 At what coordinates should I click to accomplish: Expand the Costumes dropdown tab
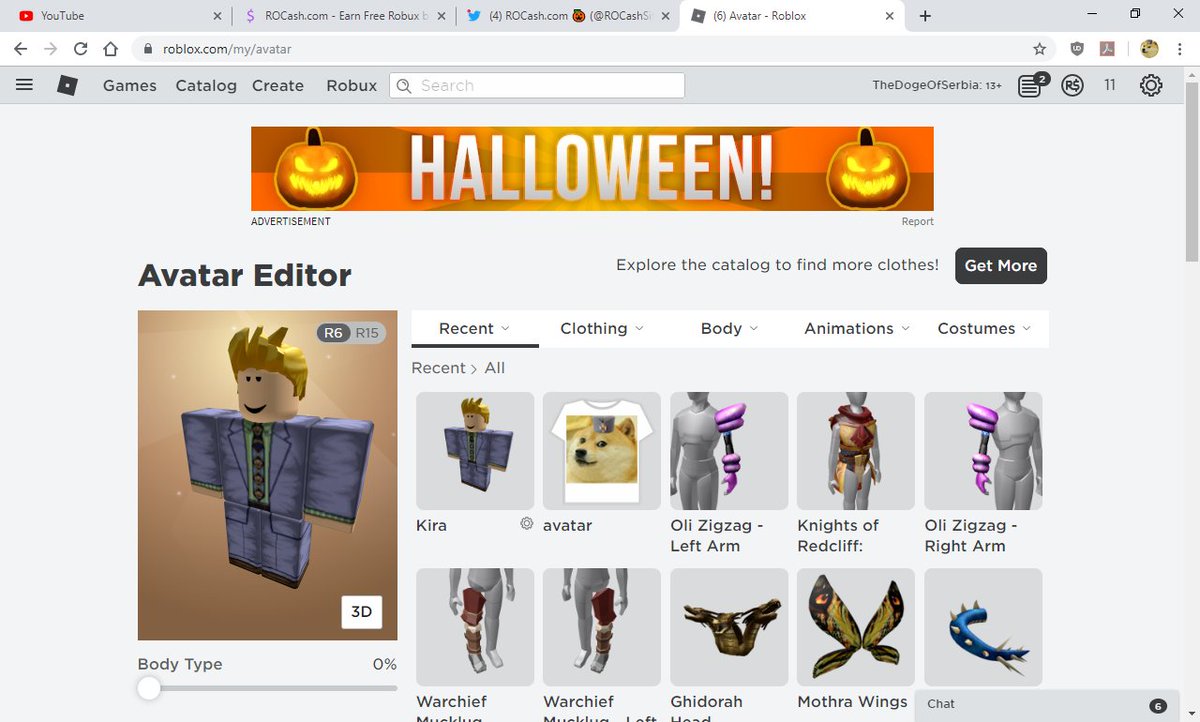(985, 329)
